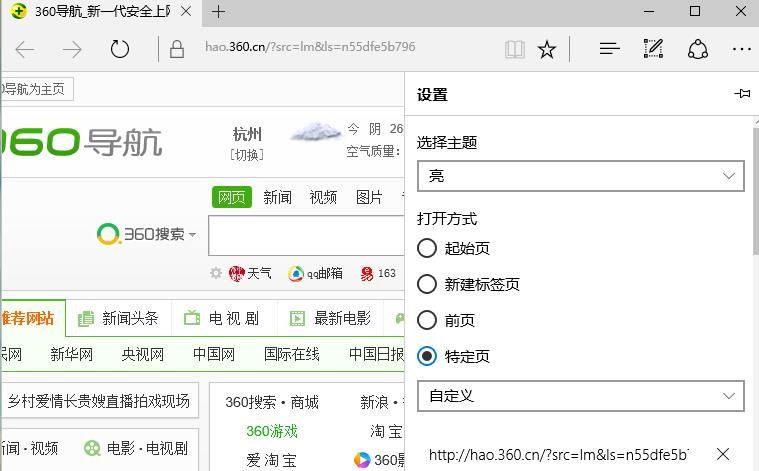The width and height of the screenshot is (759, 471).
Task: Open the qq邮箱 shortcut
Action: pyautogui.click(x=315, y=273)
